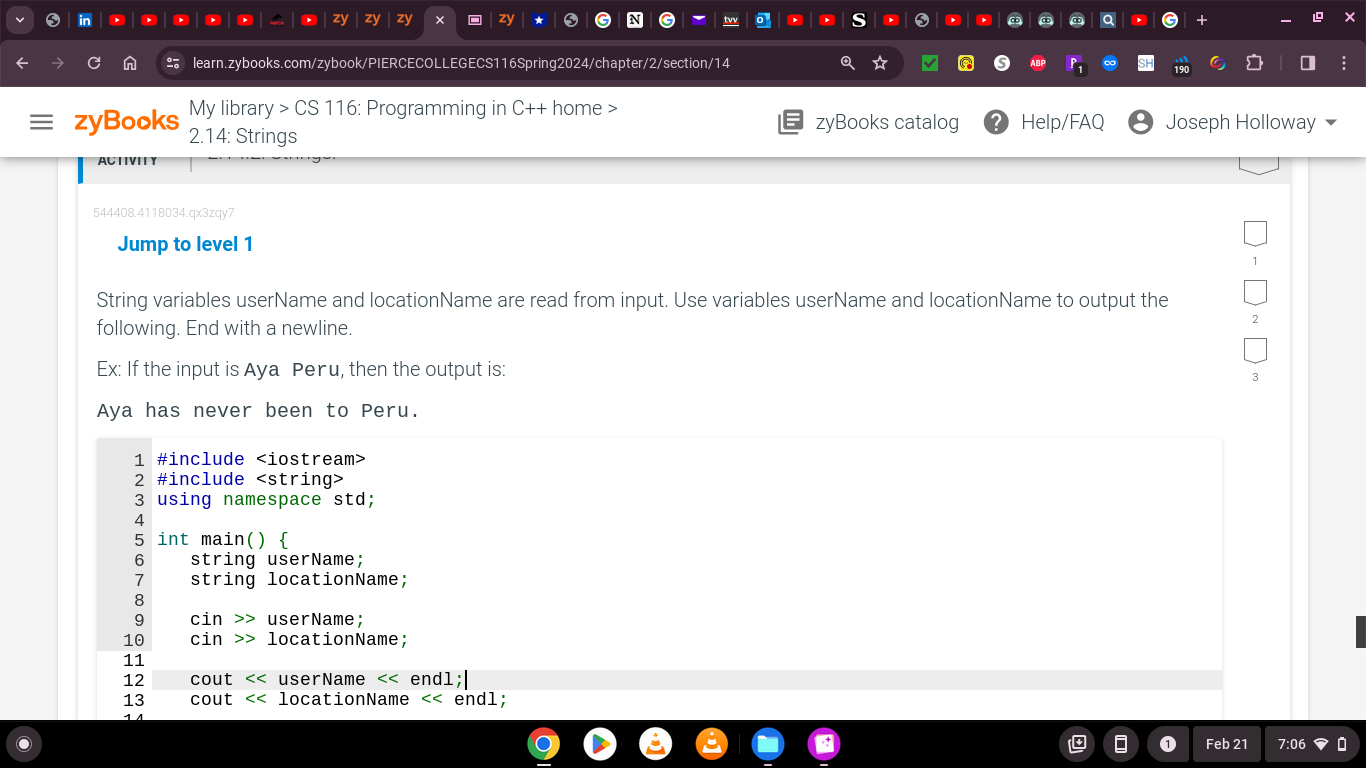The width and height of the screenshot is (1366, 768).
Task: Open the browser extensions puzzle-piece menu
Action: click(1254, 63)
